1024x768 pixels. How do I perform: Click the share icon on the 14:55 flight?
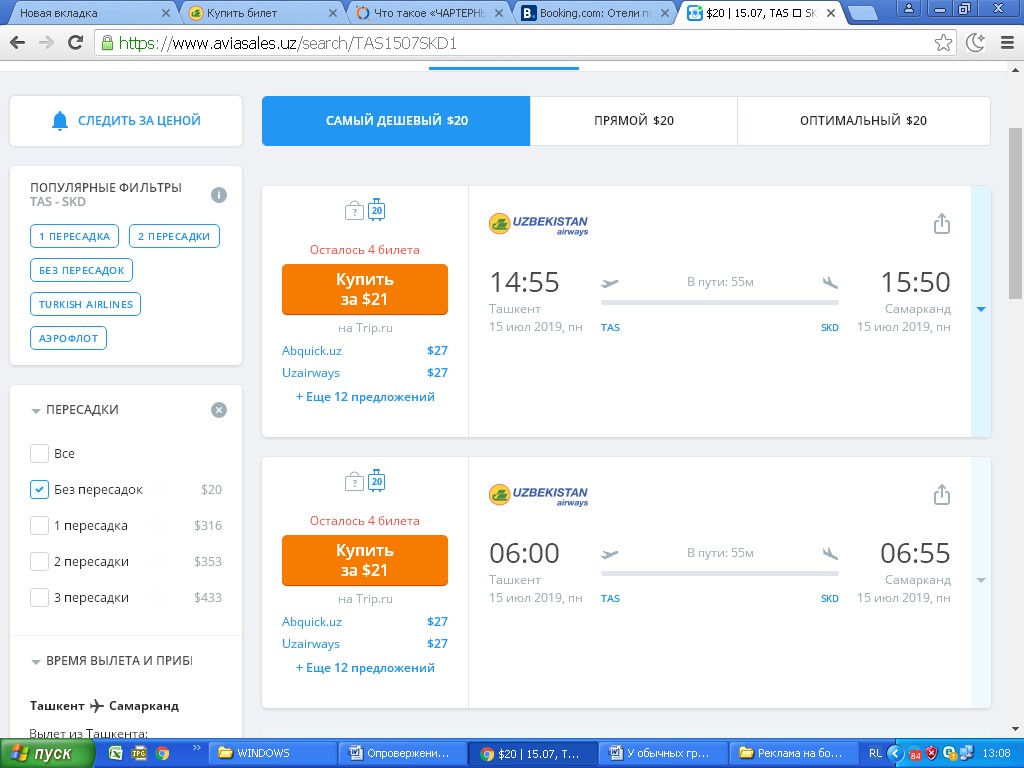941,224
